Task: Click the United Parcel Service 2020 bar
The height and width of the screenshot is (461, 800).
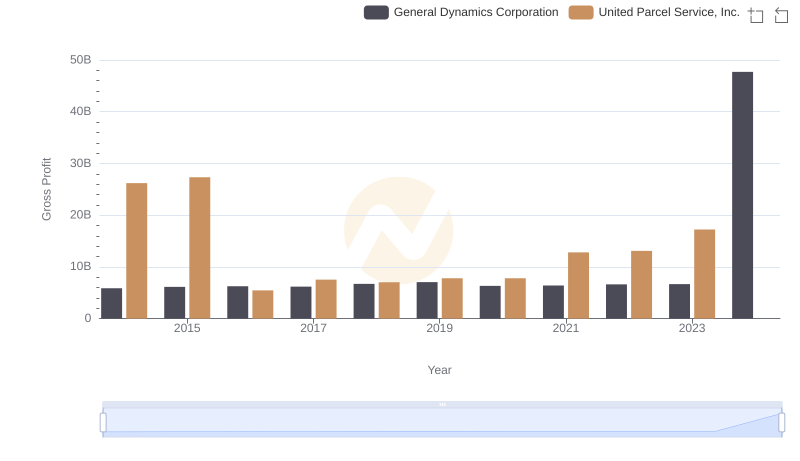Action: 515,298
